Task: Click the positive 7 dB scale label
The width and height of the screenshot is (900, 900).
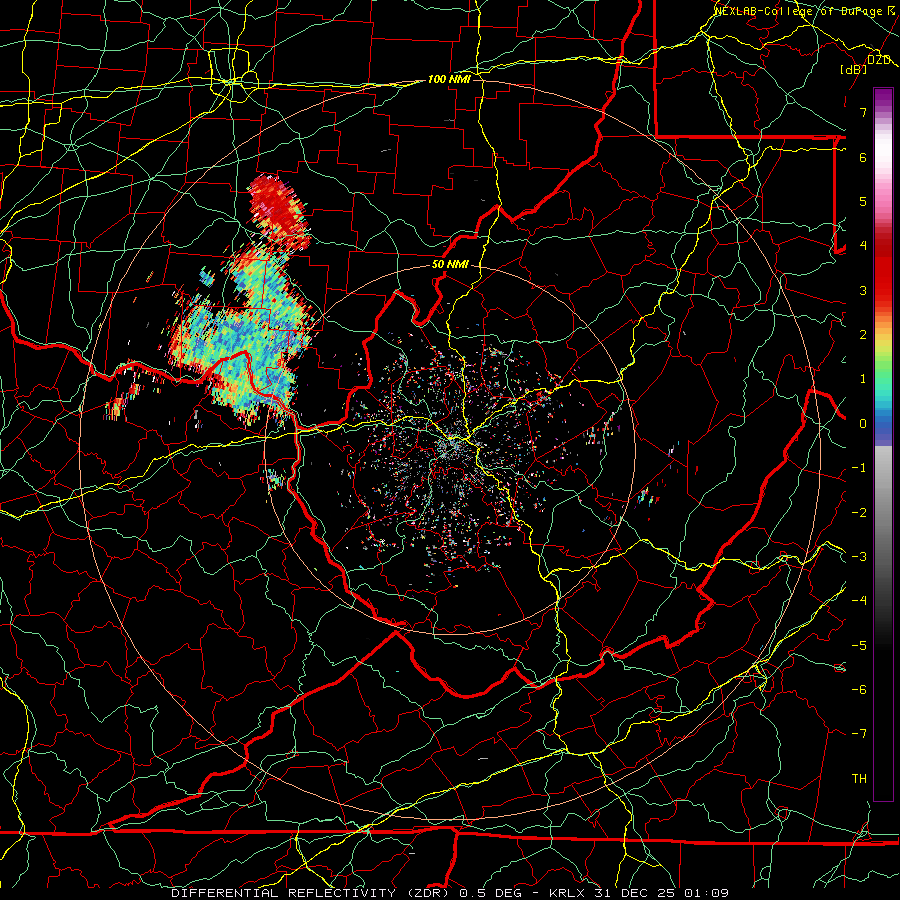Action: point(863,112)
